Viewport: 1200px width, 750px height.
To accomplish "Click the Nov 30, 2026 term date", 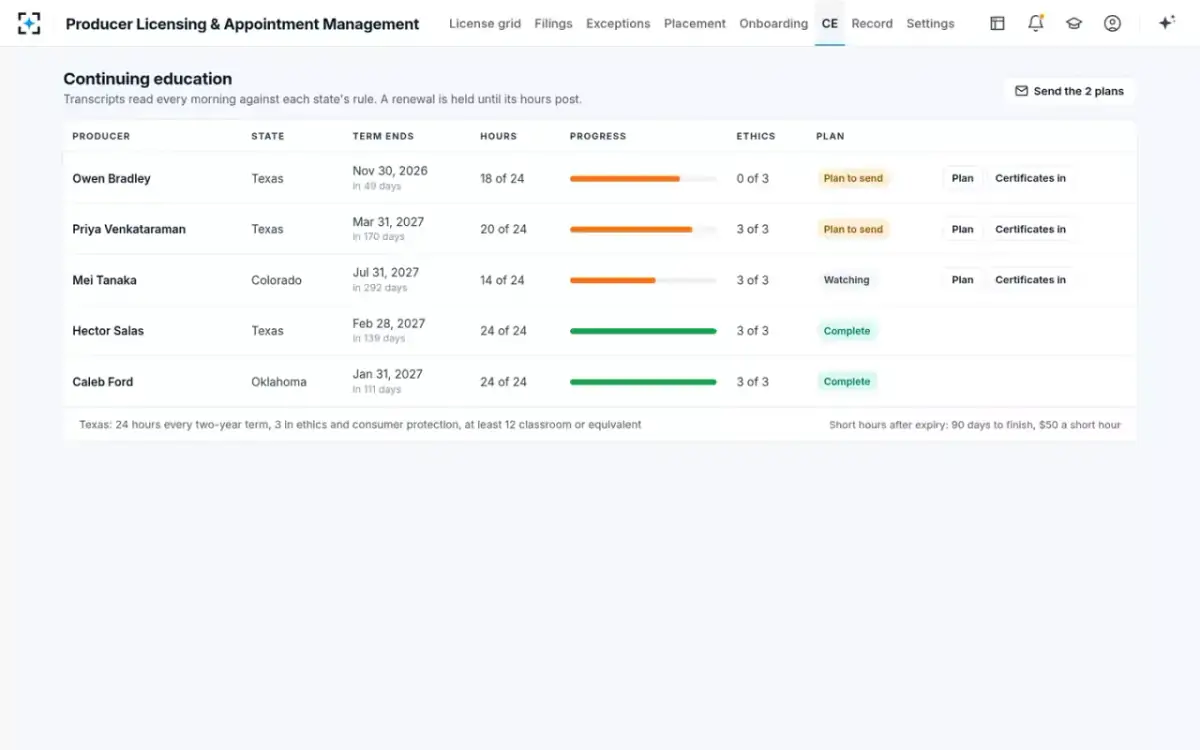I will (x=390, y=171).
